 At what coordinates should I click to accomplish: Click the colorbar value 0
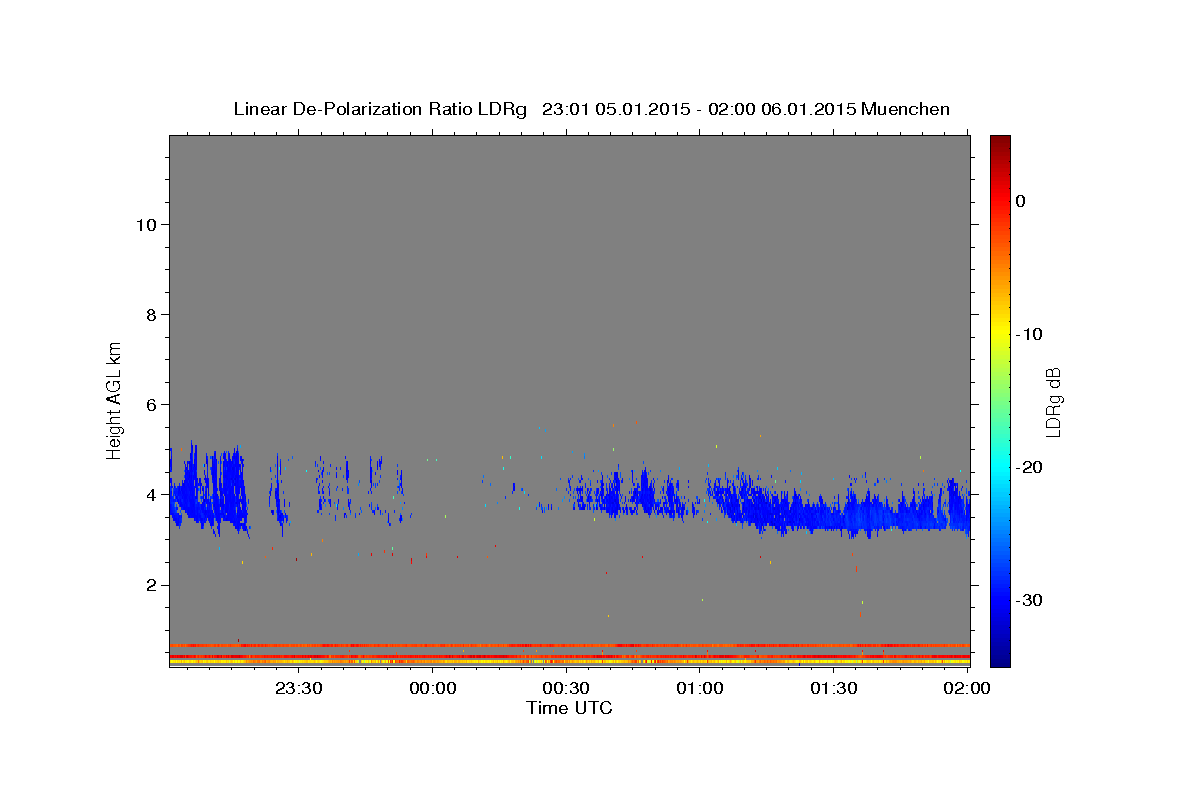(x=1020, y=201)
